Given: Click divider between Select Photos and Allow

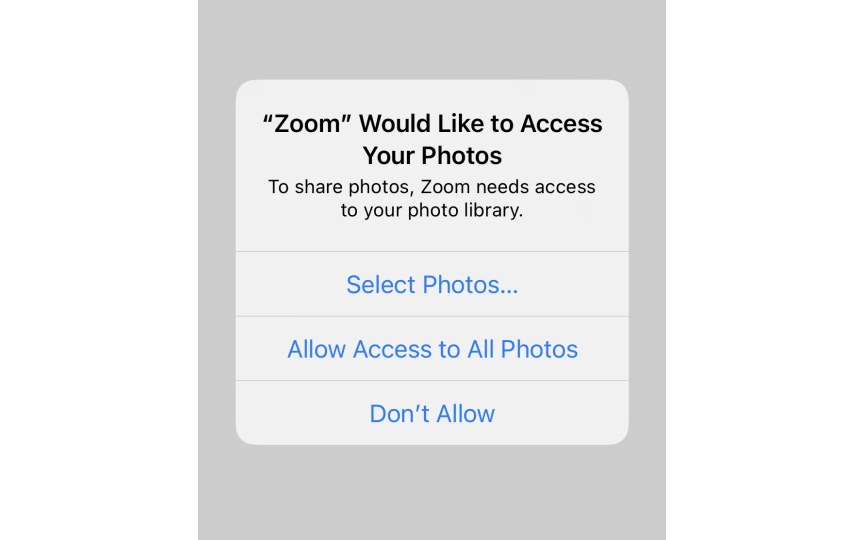Looking at the screenshot, I should tap(432, 316).
